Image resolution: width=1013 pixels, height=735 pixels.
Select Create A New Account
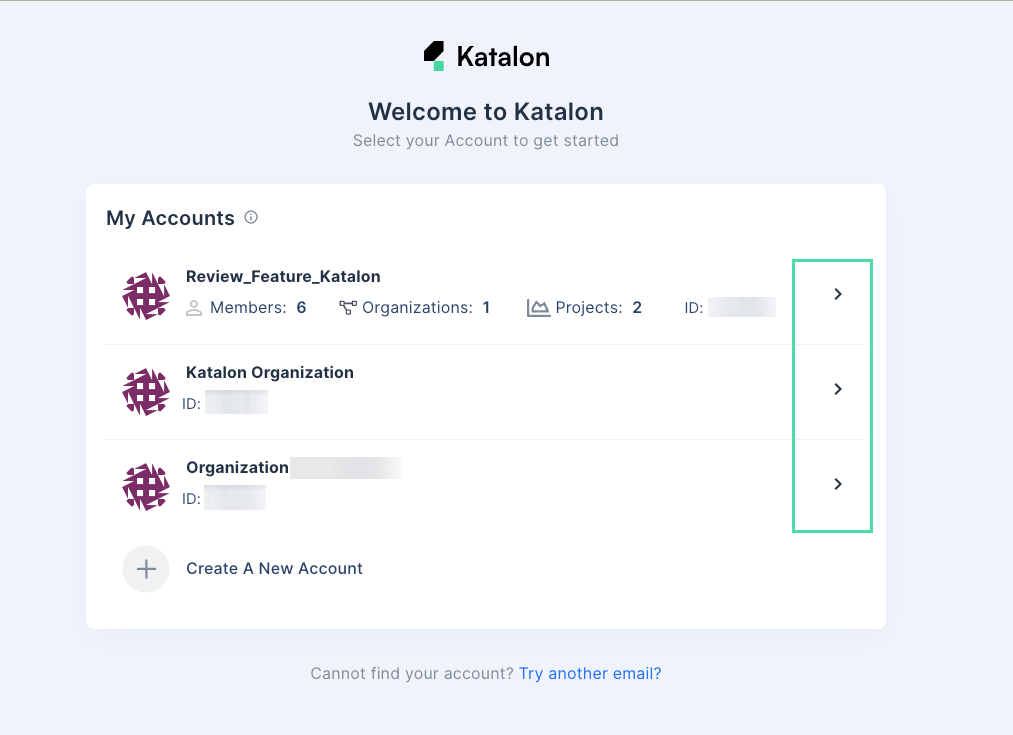pos(274,568)
